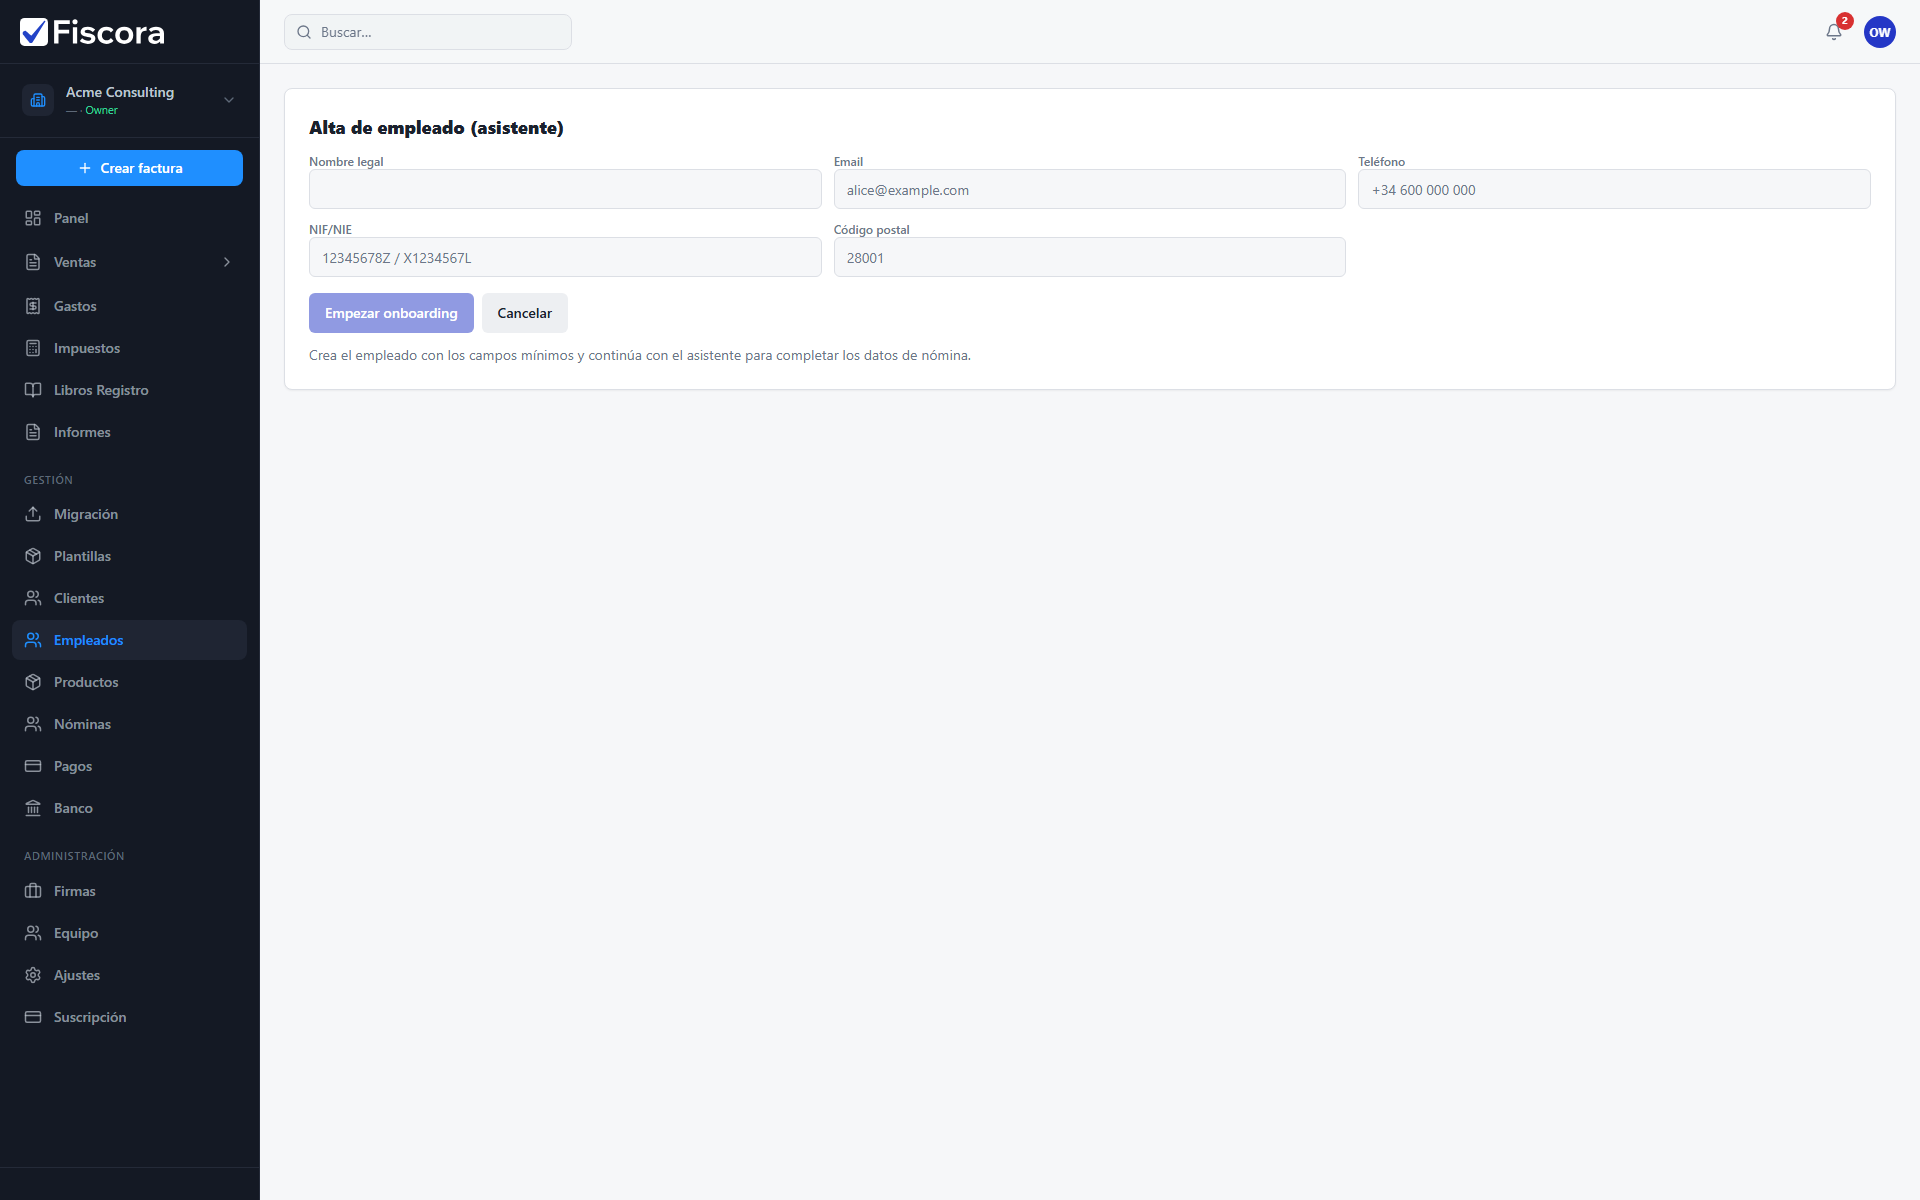Image resolution: width=1920 pixels, height=1200 pixels.
Task: Click the Libros Registro book icon
Action: click(x=33, y=390)
